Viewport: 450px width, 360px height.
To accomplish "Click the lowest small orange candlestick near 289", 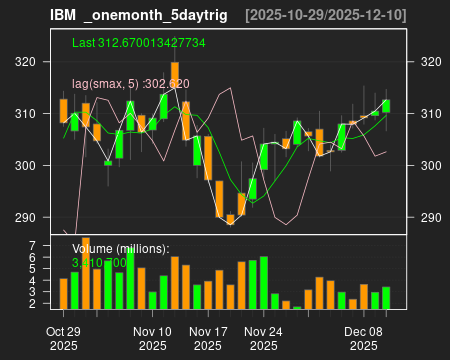I will (x=230, y=220).
